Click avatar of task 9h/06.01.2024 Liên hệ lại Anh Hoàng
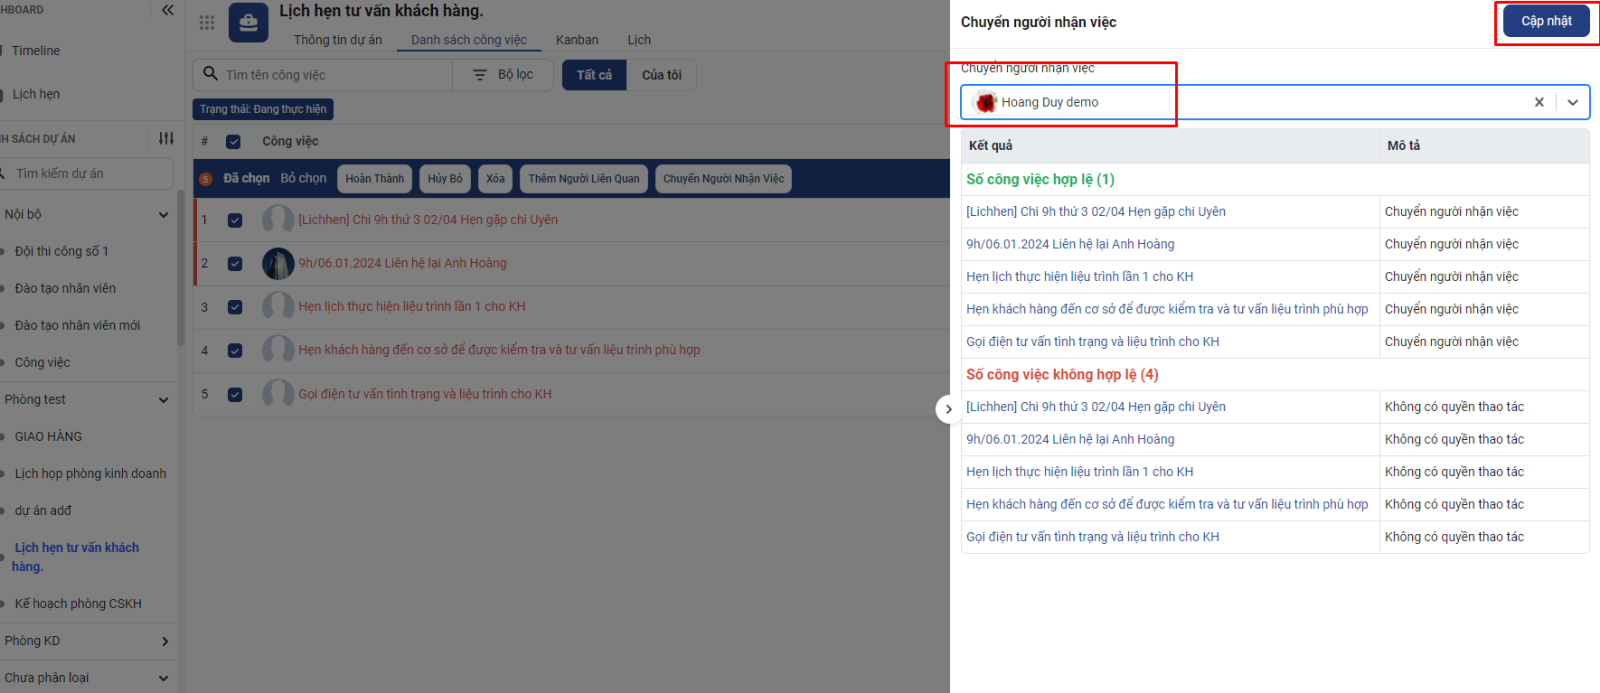Viewport: 1600px width, 693px height. tap(278, 263)
